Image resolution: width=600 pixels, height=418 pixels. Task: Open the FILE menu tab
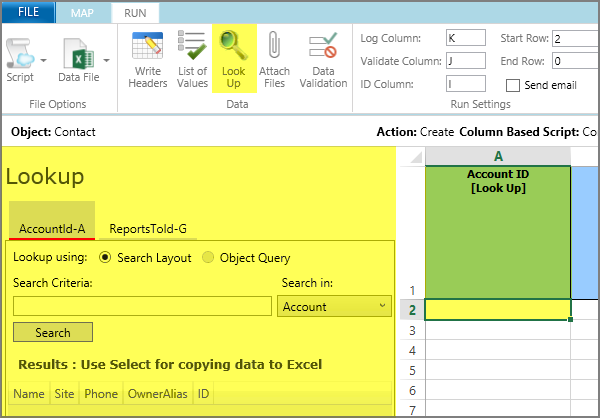click(x=28, y=12)
